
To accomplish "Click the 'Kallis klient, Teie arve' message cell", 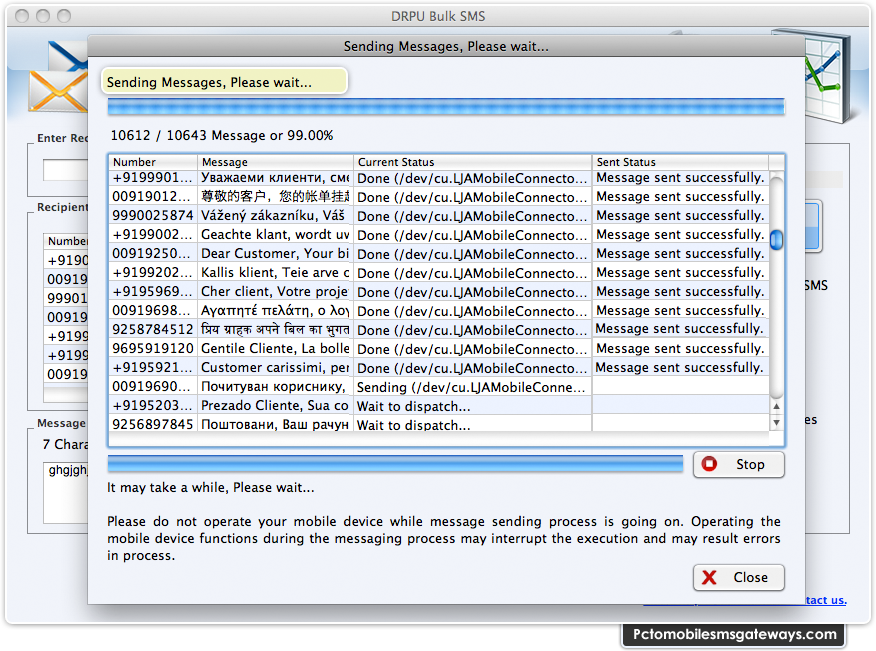I will coord(275,273).
